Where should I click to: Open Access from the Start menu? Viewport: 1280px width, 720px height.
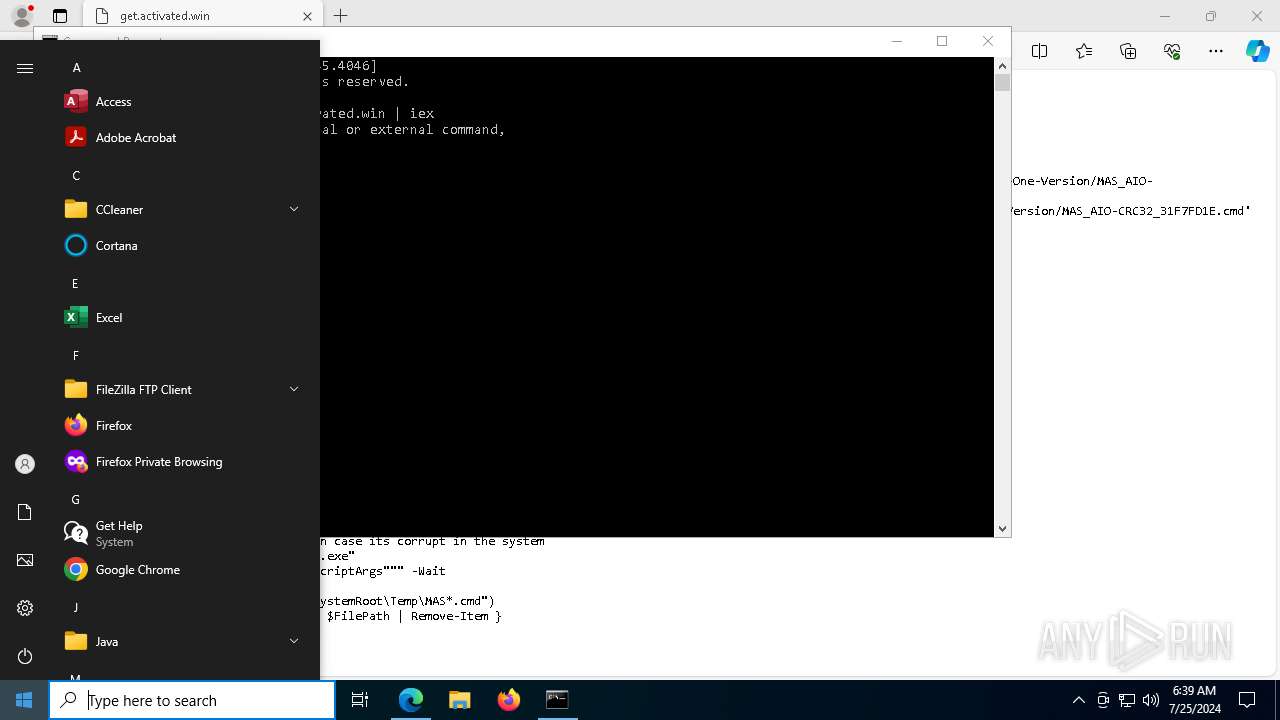click(x=184, y=102)
